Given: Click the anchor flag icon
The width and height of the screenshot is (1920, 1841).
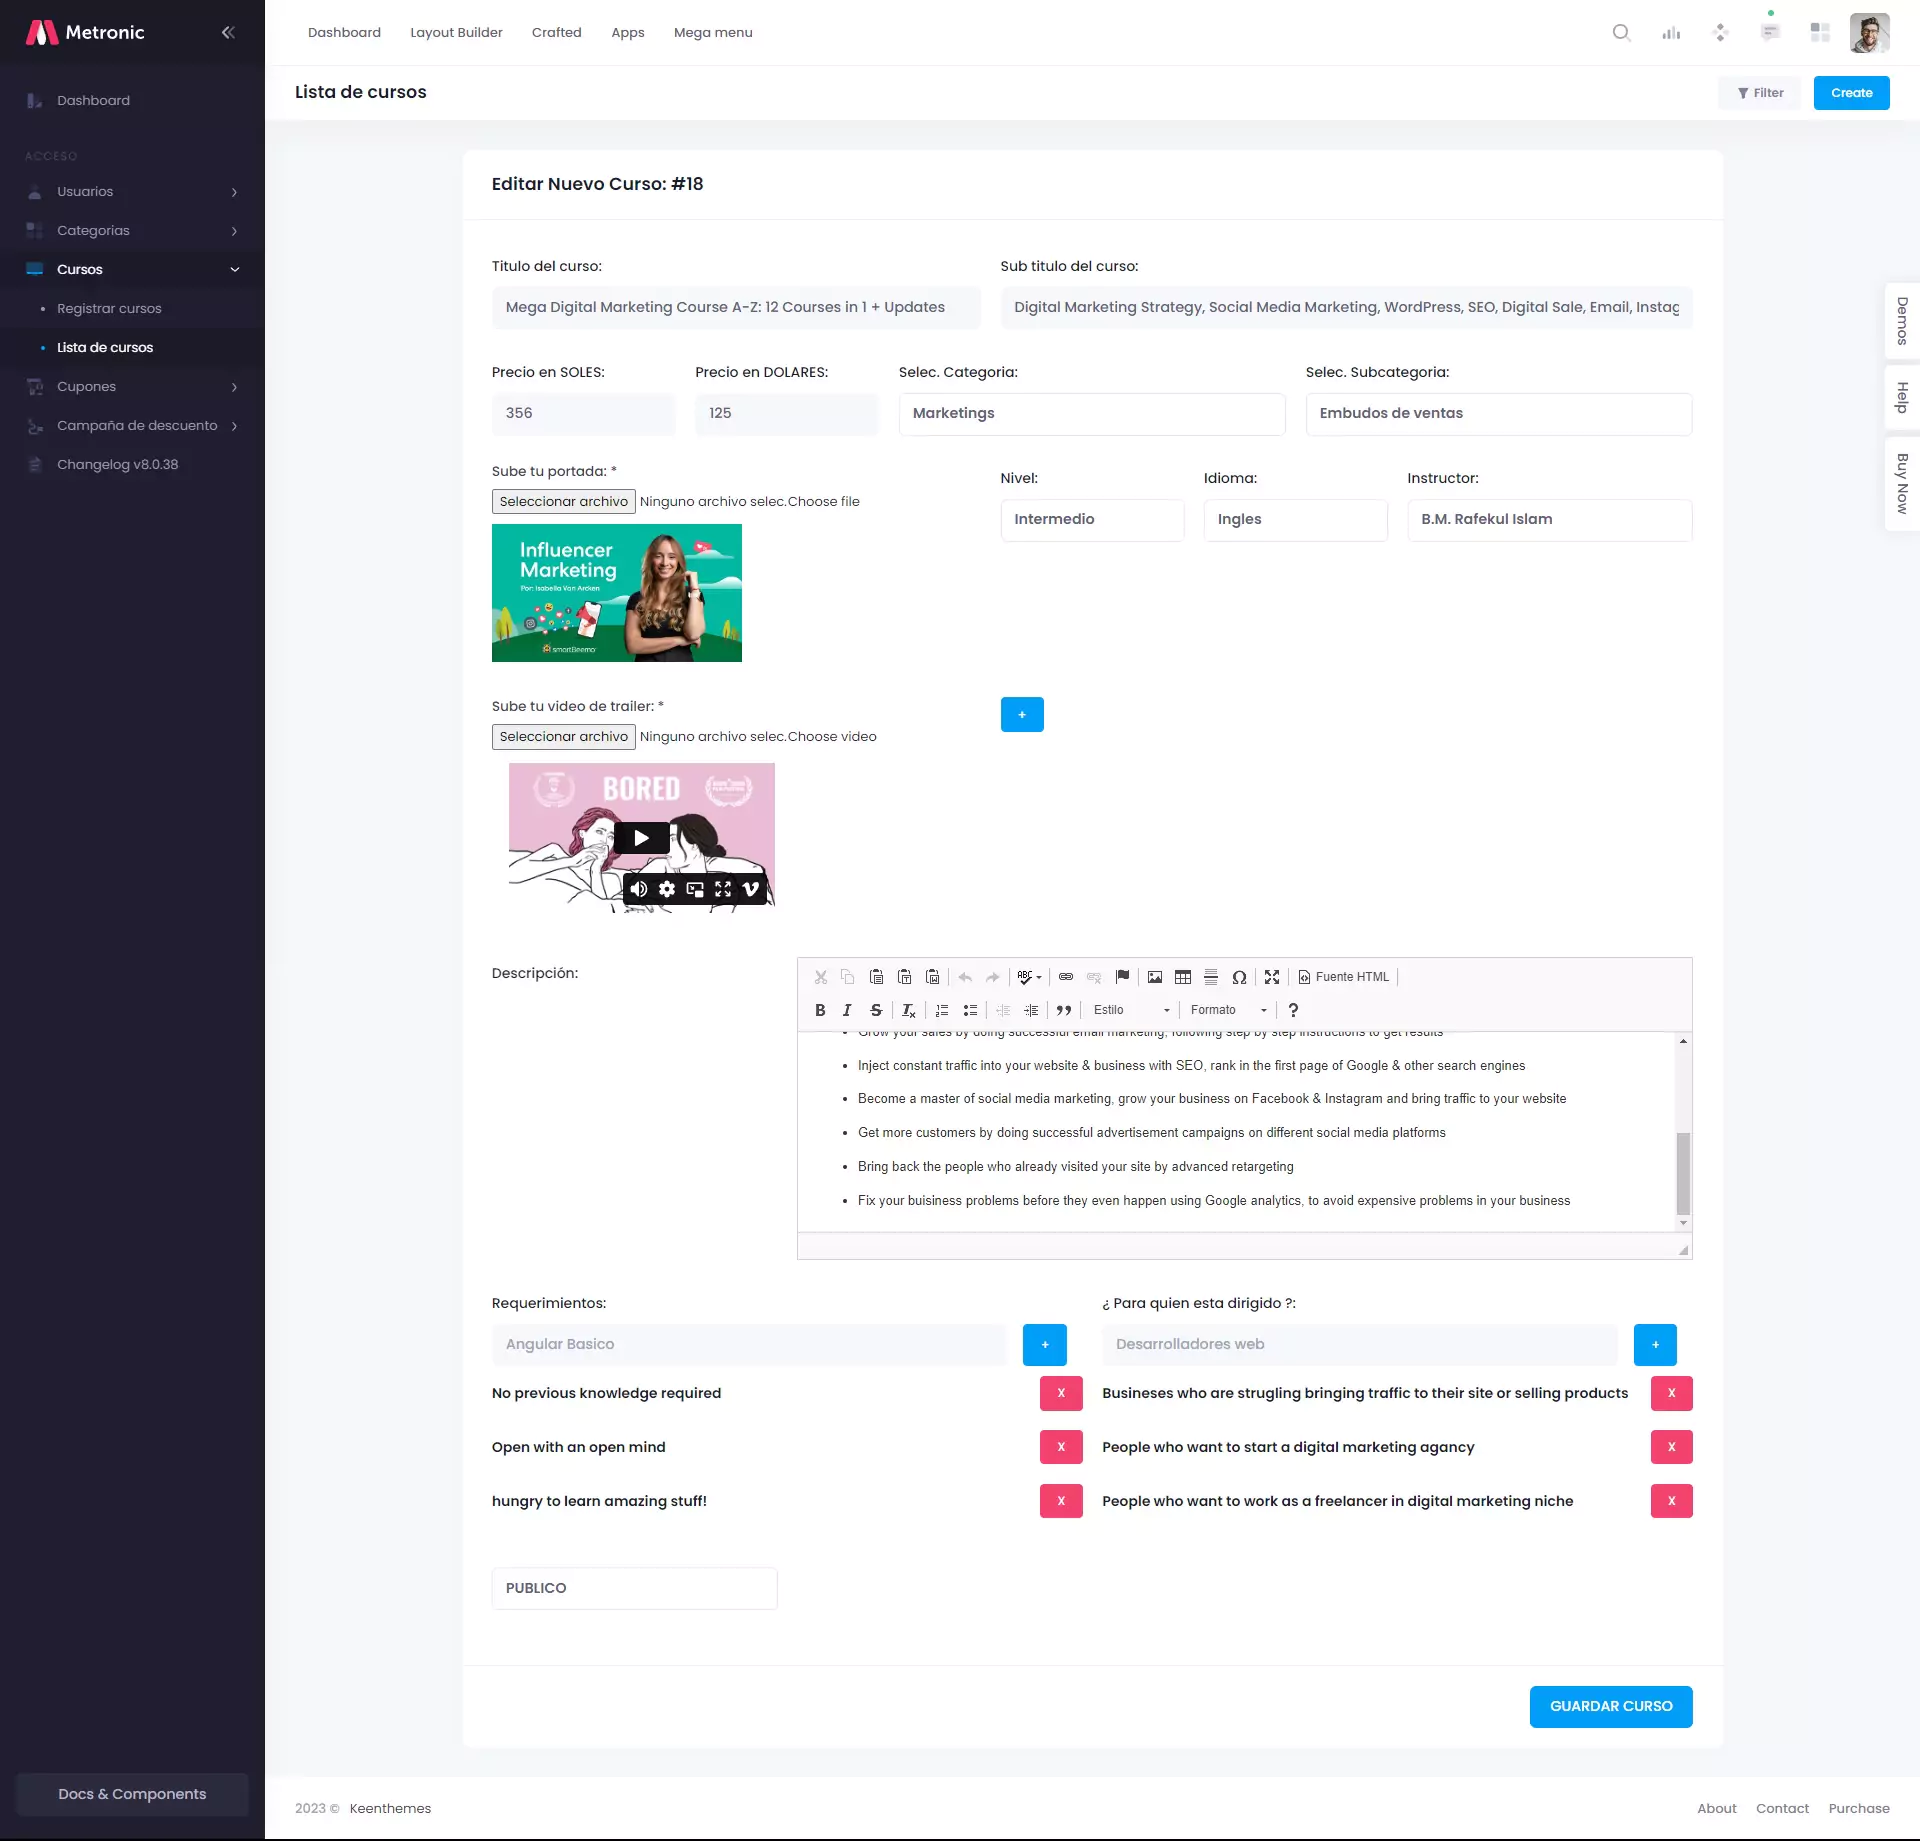Looking at the screenshot, I should [1122, 977].
